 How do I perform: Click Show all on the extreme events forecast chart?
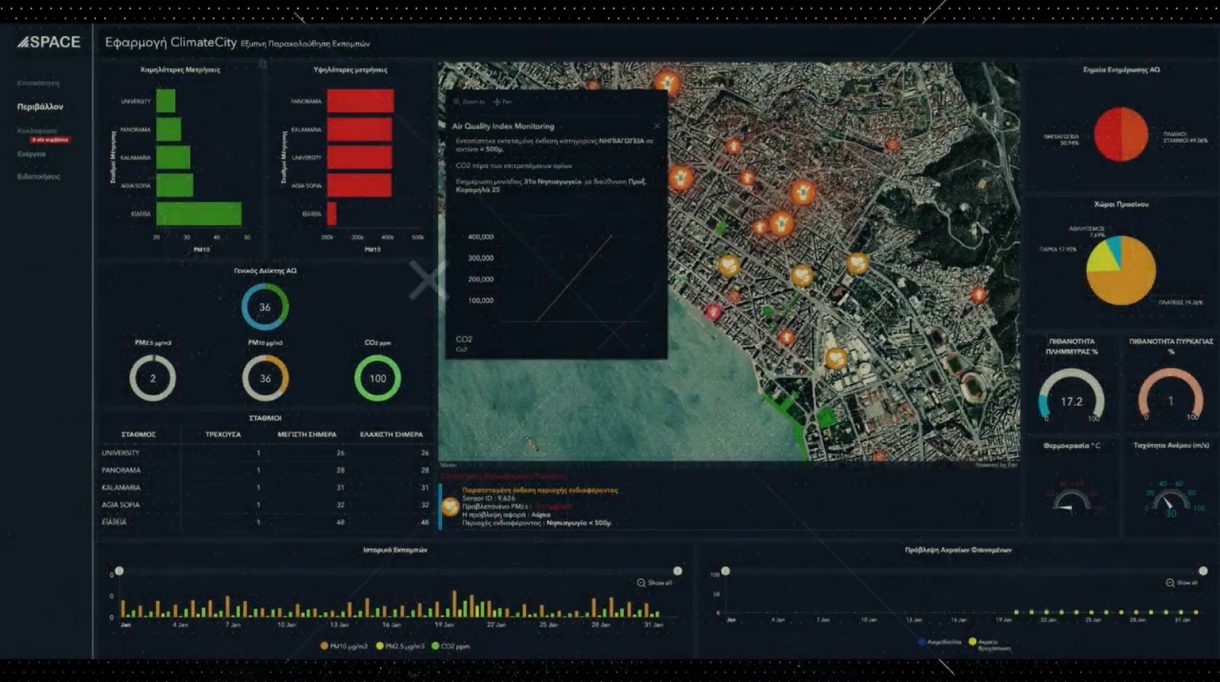click(x=1181, y=582)
